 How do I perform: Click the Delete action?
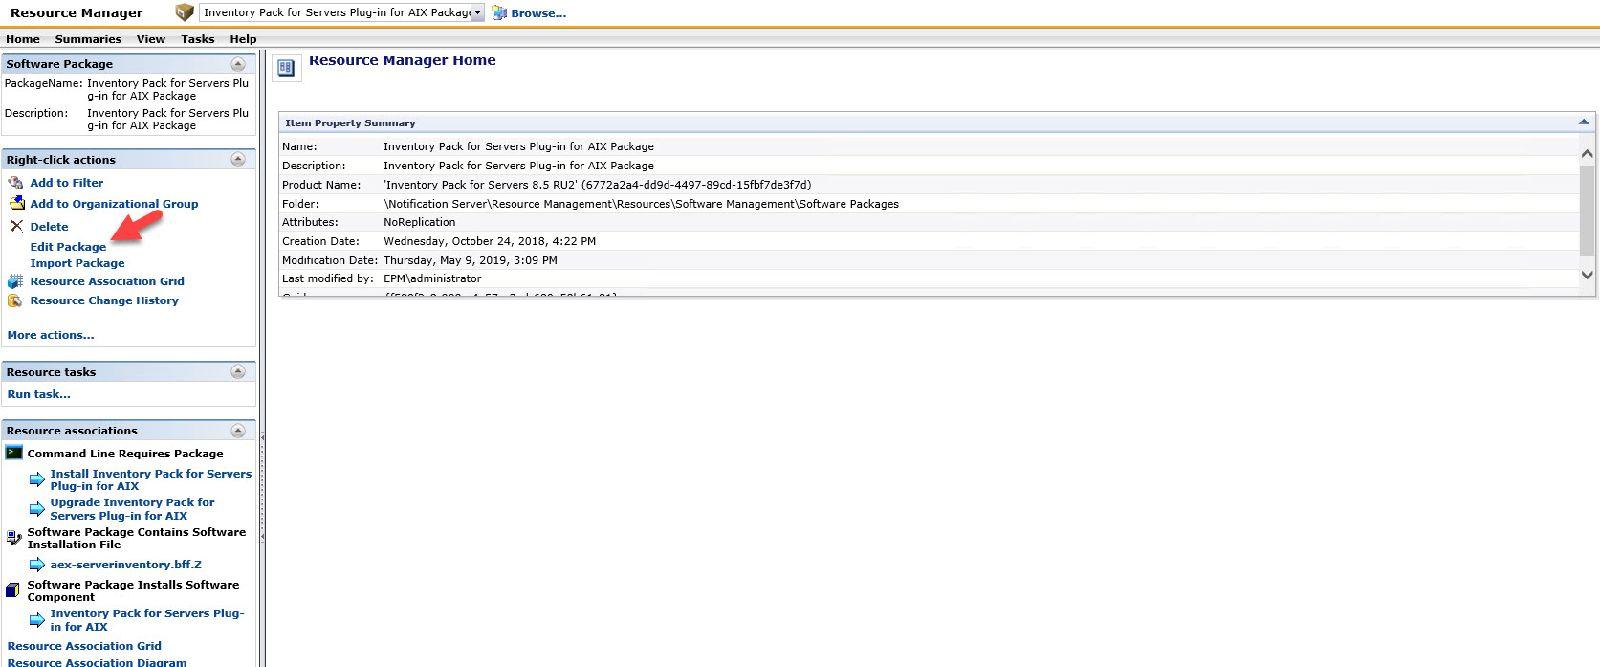click(49, 227)
